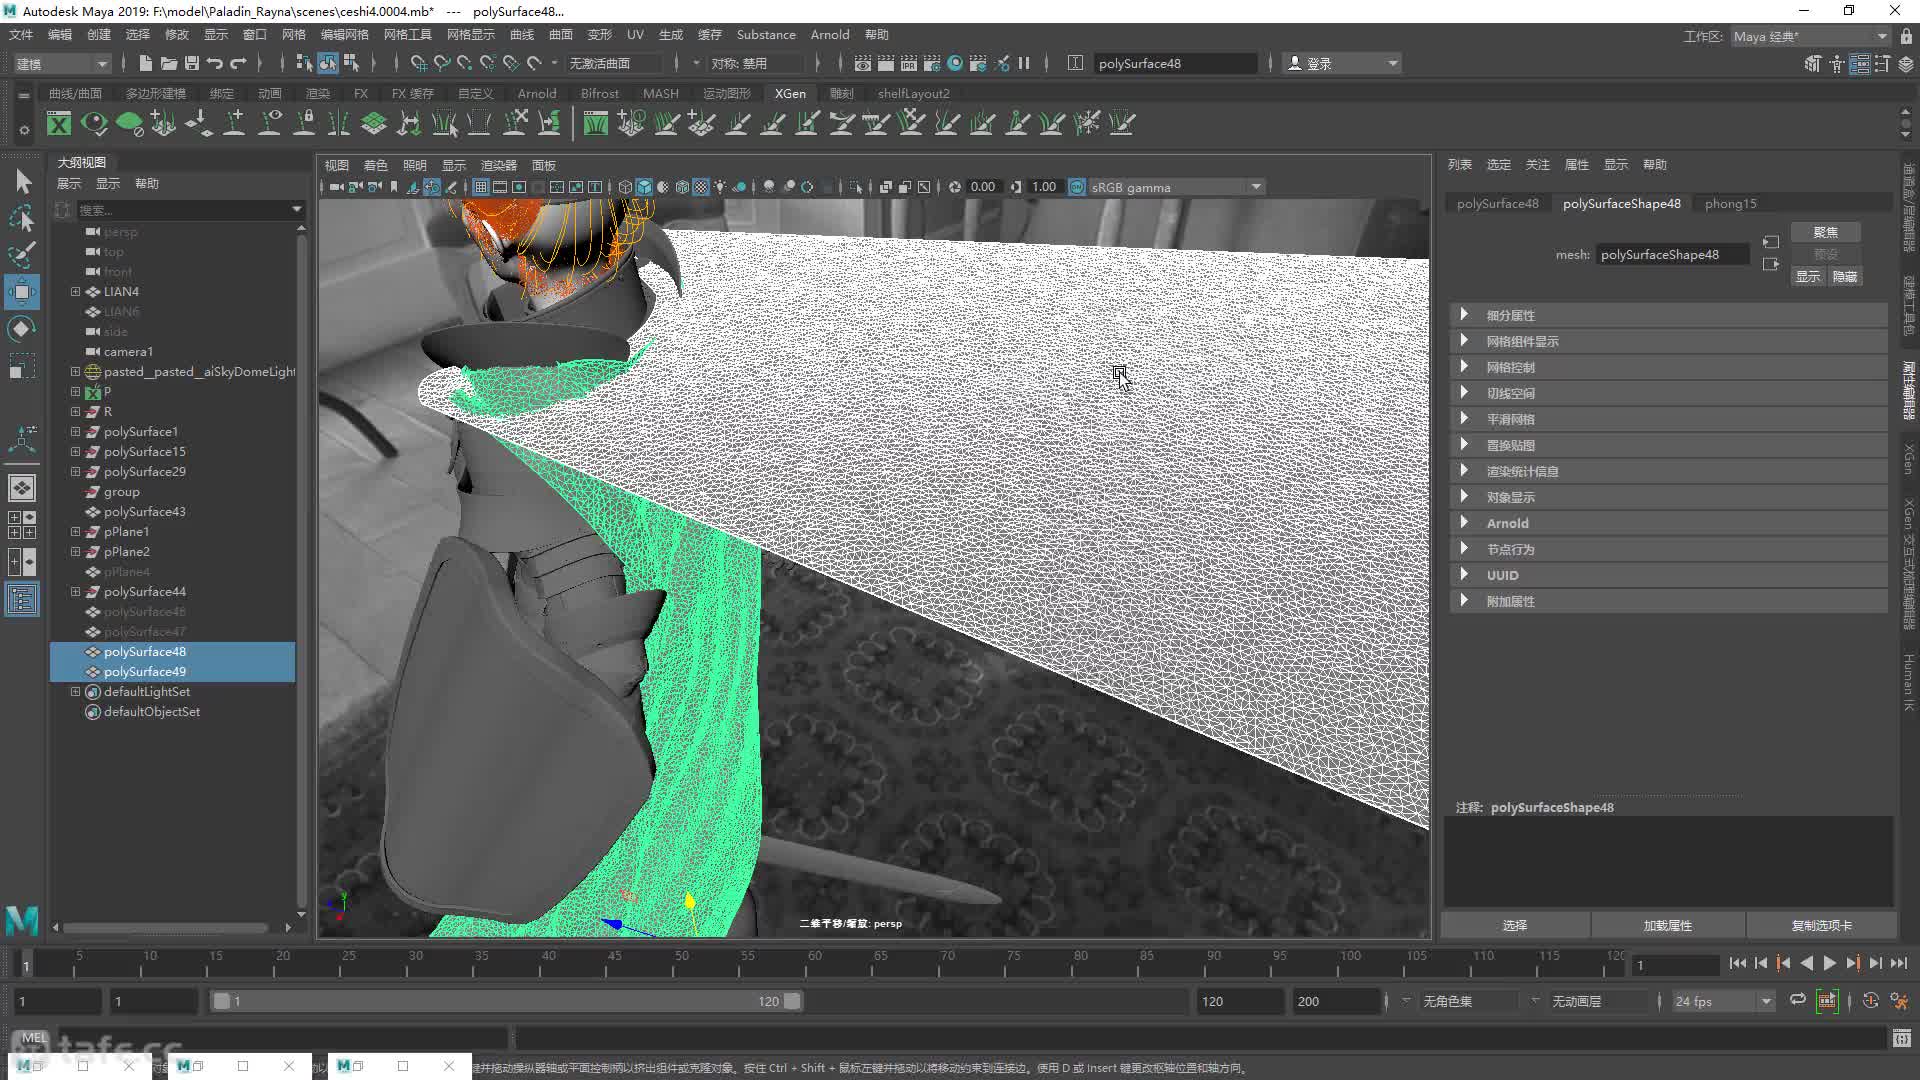Choose the Move tool in toolbox
1920x1080 pixels.
pyautogui.click(x=22, y=292)
